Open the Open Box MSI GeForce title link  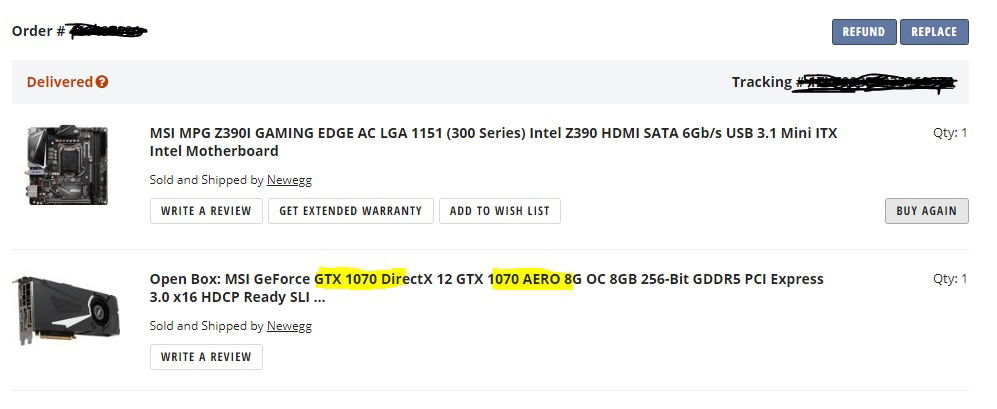coord(486,288)
